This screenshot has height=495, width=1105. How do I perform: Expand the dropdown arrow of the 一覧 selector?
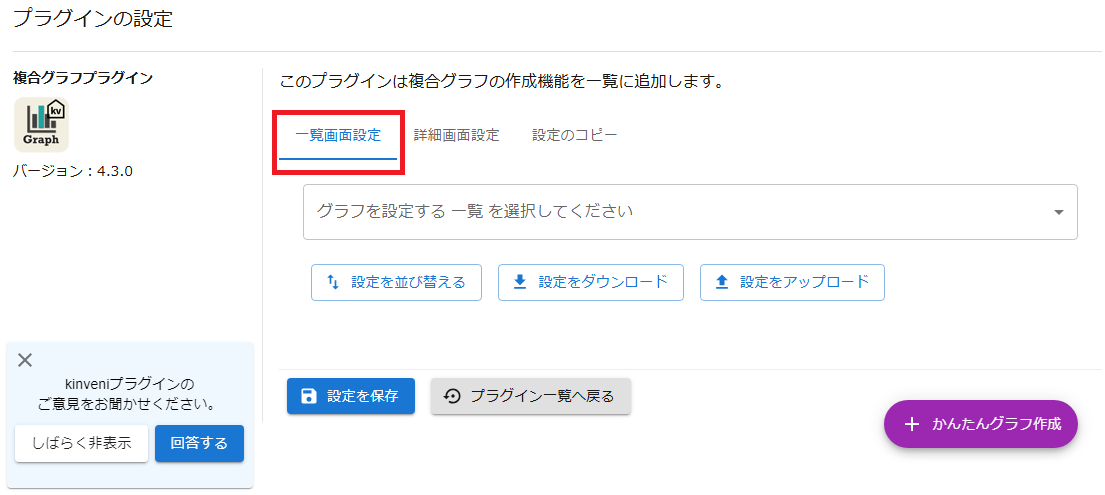pos(1058,212)
